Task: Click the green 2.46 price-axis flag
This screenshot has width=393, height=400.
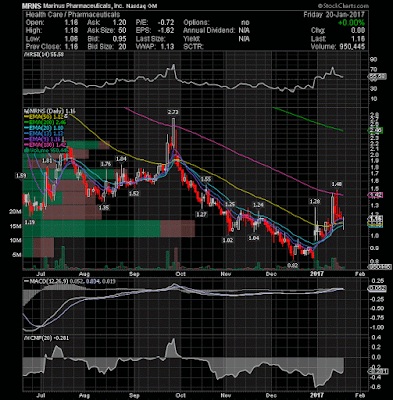Action: [375, 130]
